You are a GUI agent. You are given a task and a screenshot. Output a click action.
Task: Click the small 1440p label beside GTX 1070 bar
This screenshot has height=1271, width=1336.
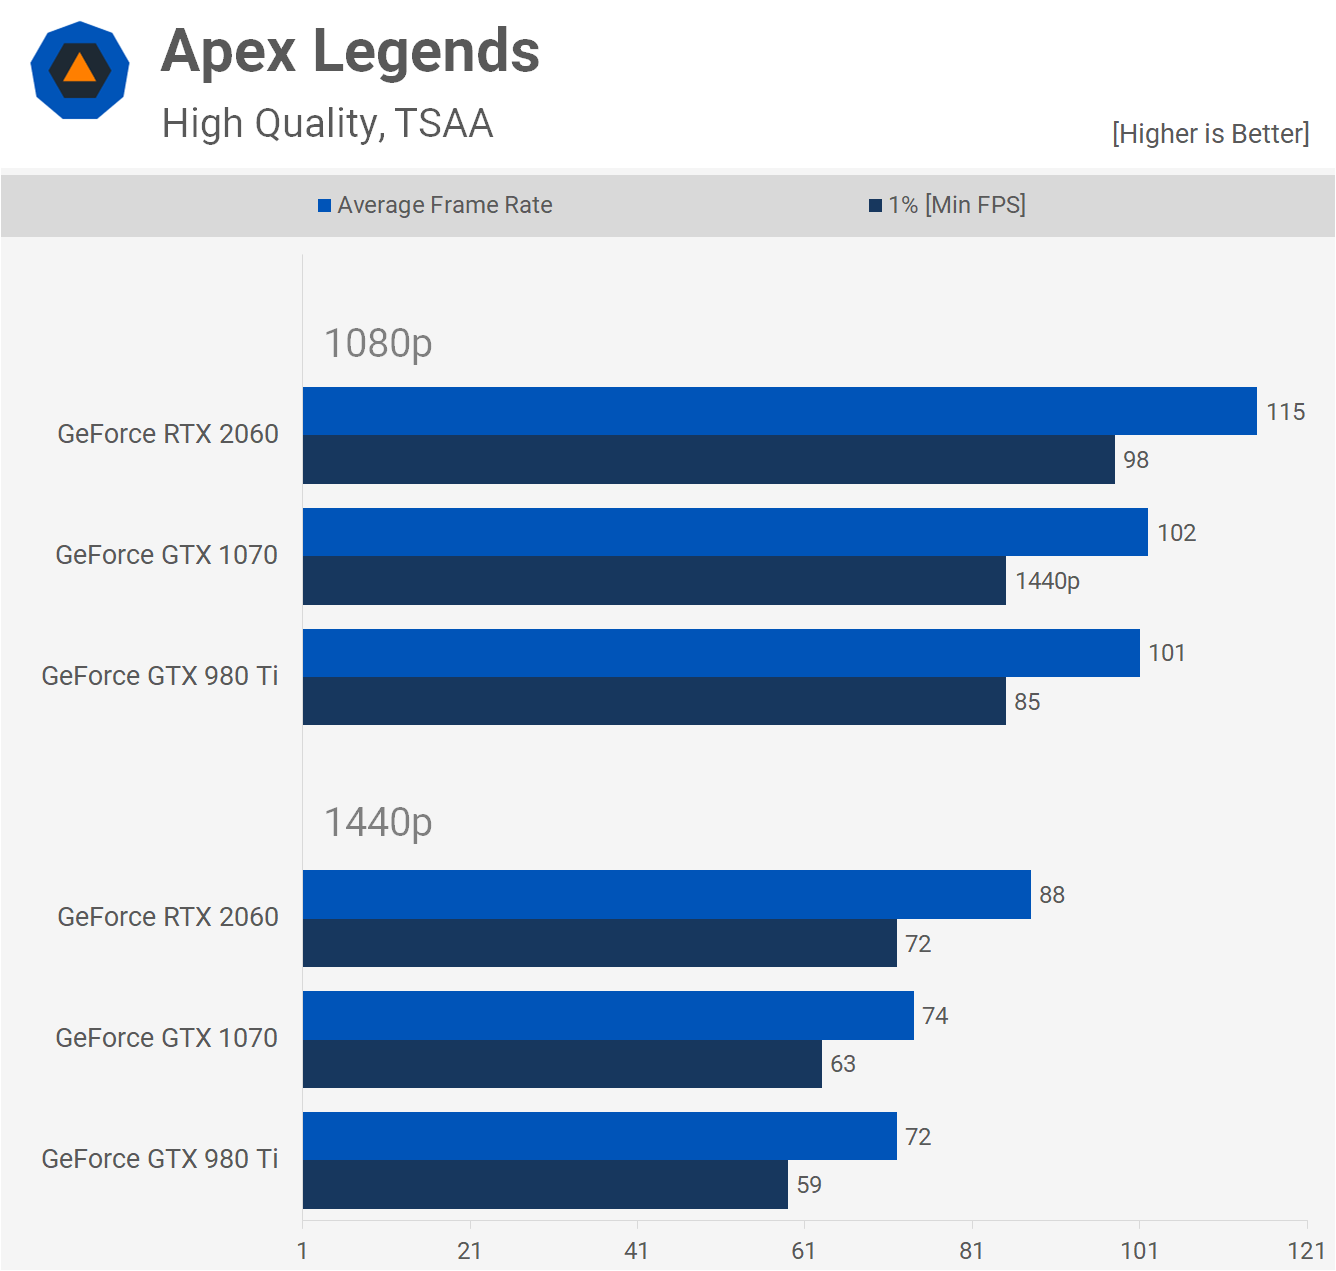click(x=1047, y=581)
